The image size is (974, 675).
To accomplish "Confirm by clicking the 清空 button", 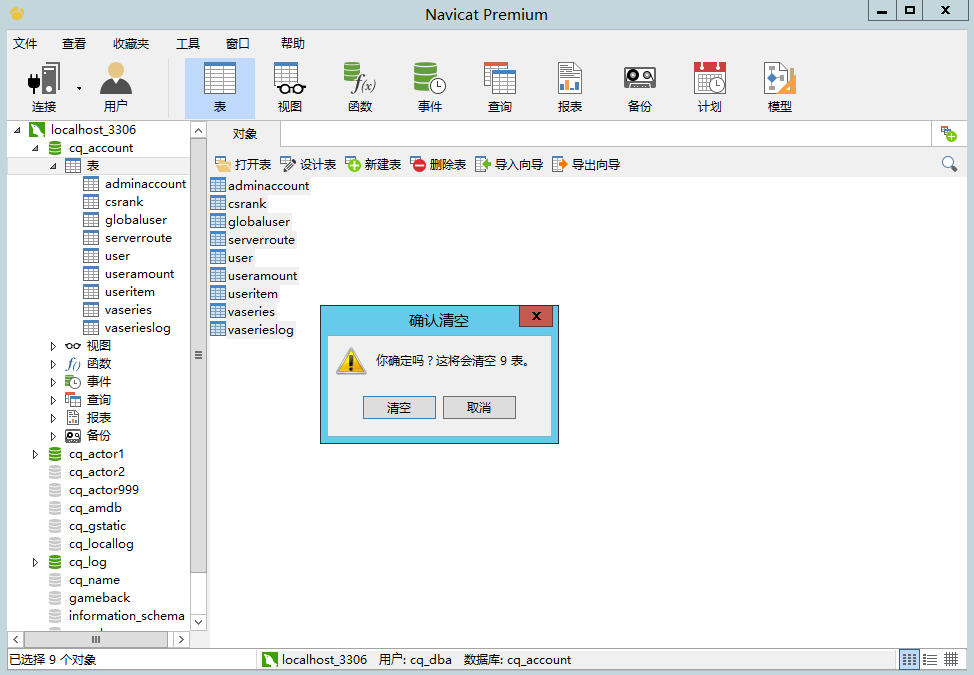I will (x=399, y=408).
